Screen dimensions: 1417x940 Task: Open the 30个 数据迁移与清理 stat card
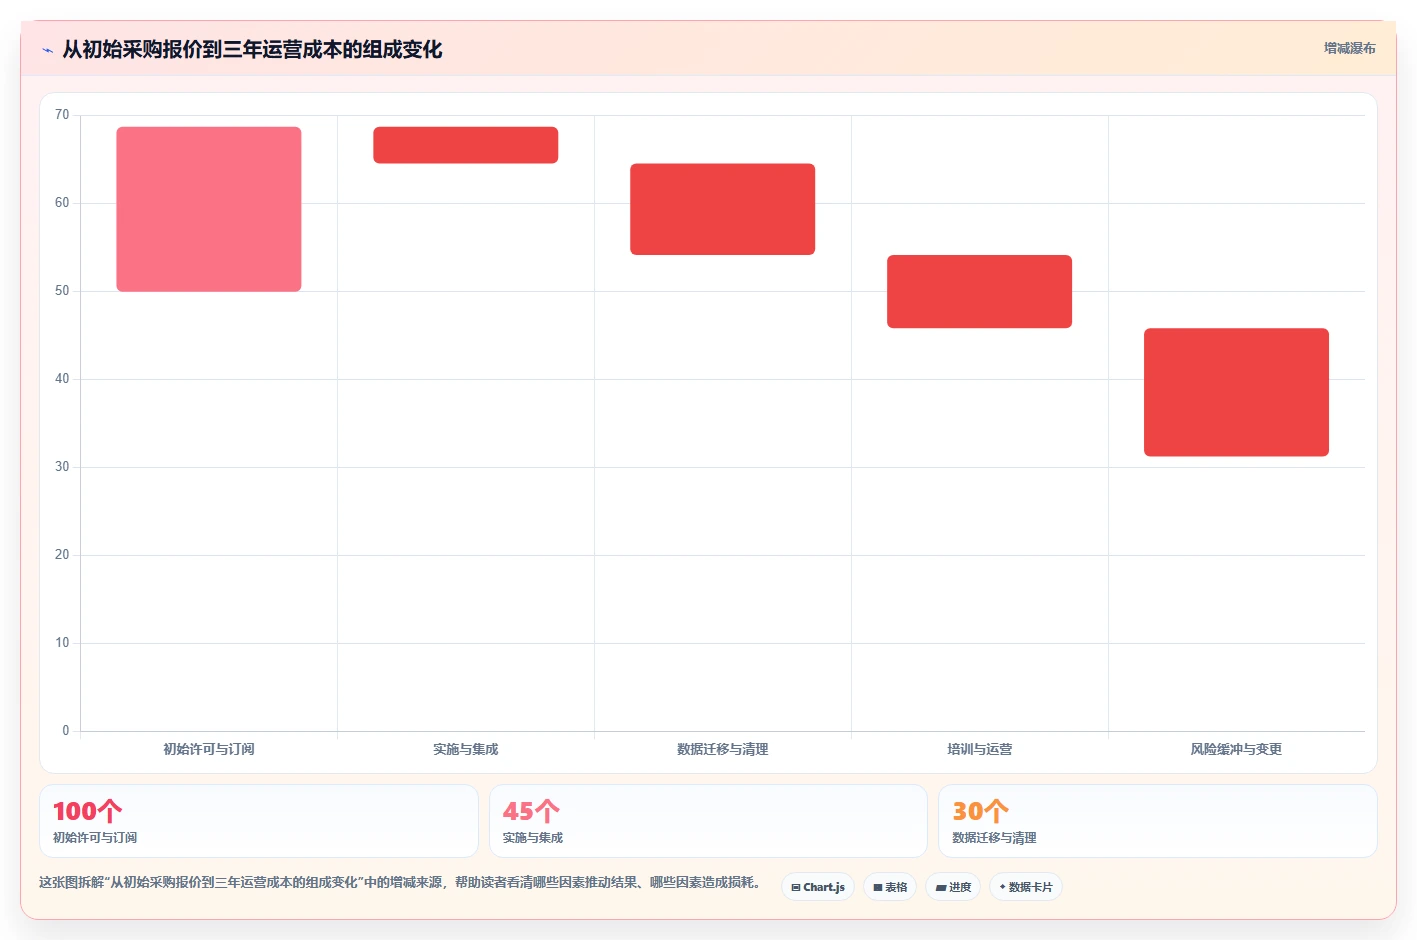[1158, 821]
